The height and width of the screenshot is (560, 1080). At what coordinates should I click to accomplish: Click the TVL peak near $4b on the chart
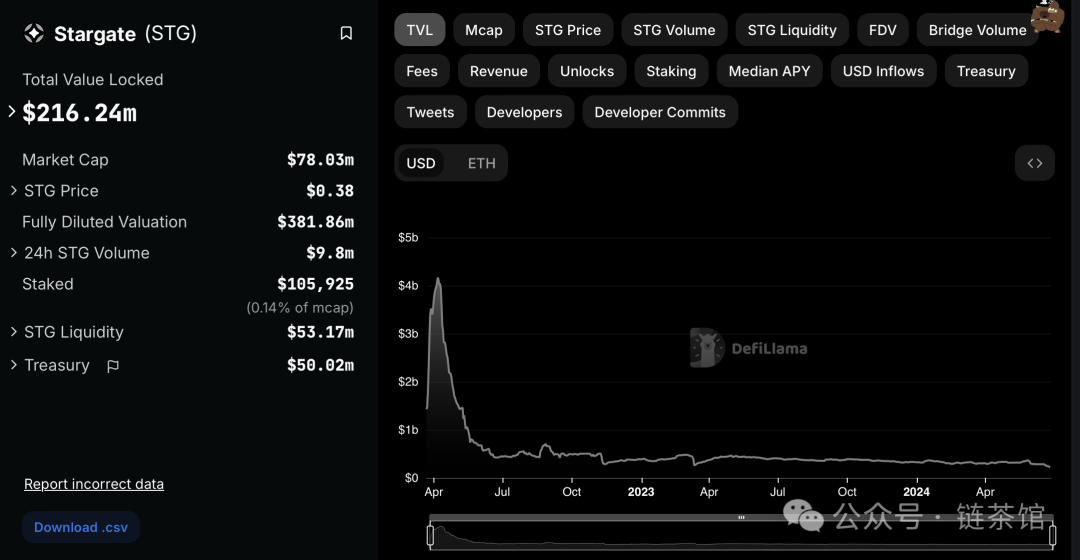(438, 280)
